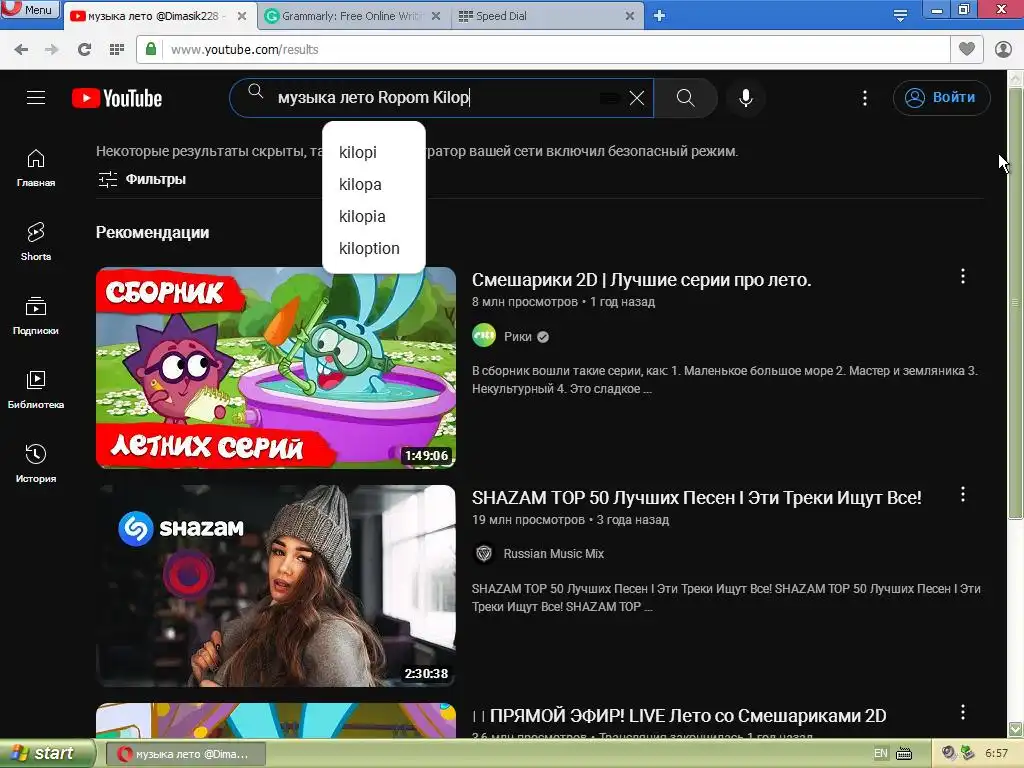Viewport: 1024px width, 768px height.
Task: Open options menu for Смешарики 2D video
Action: pos(963,276)
